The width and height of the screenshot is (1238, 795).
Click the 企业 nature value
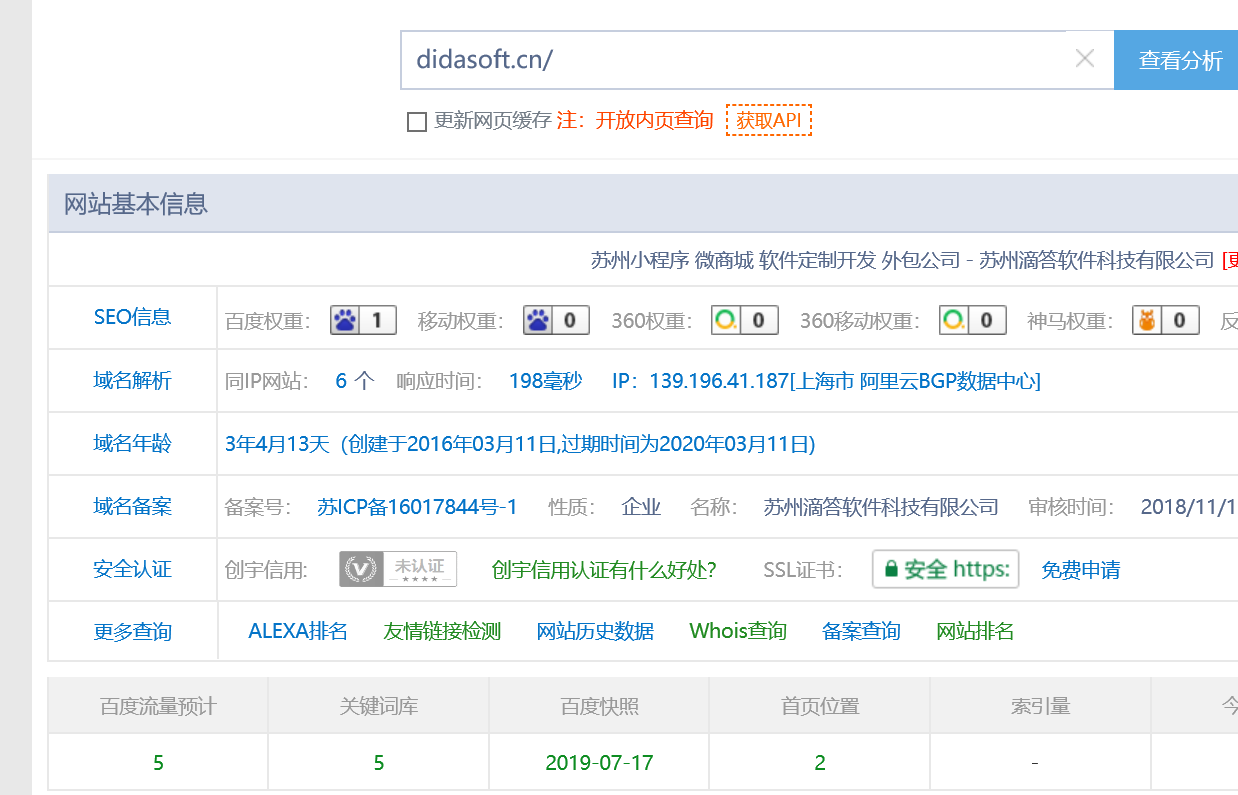coord(641,507)
